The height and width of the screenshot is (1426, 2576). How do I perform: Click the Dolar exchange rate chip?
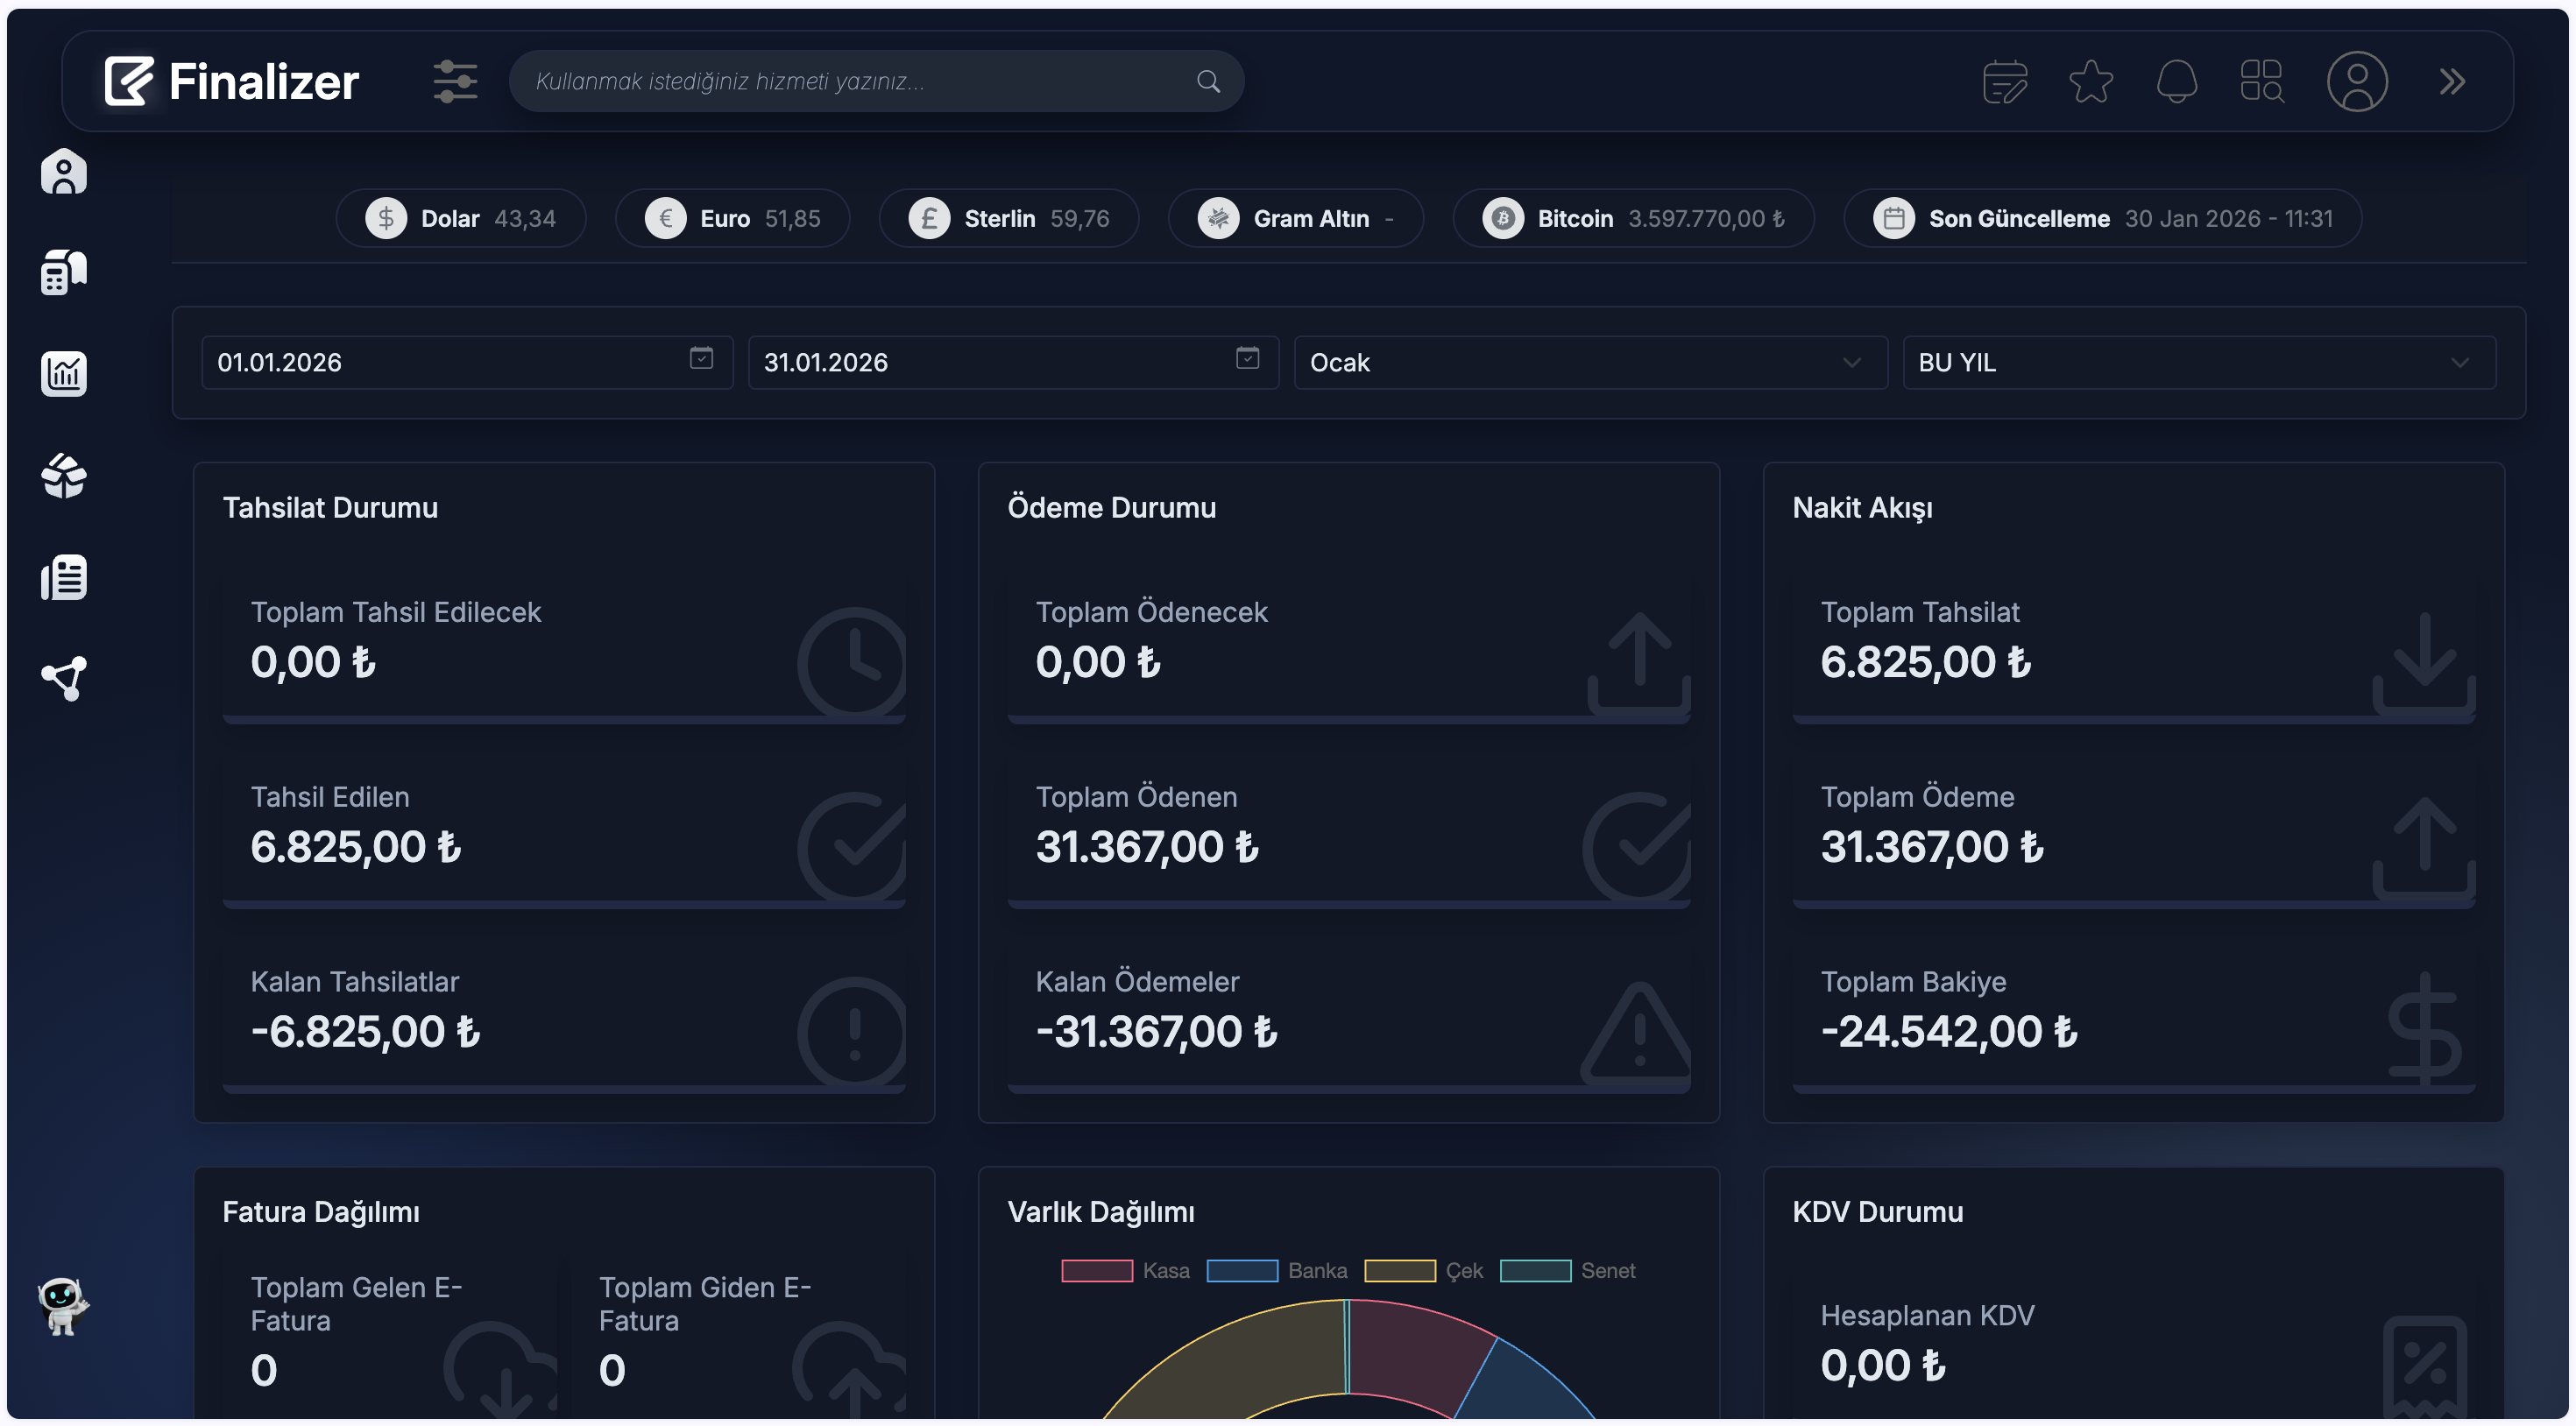(461, 219)
